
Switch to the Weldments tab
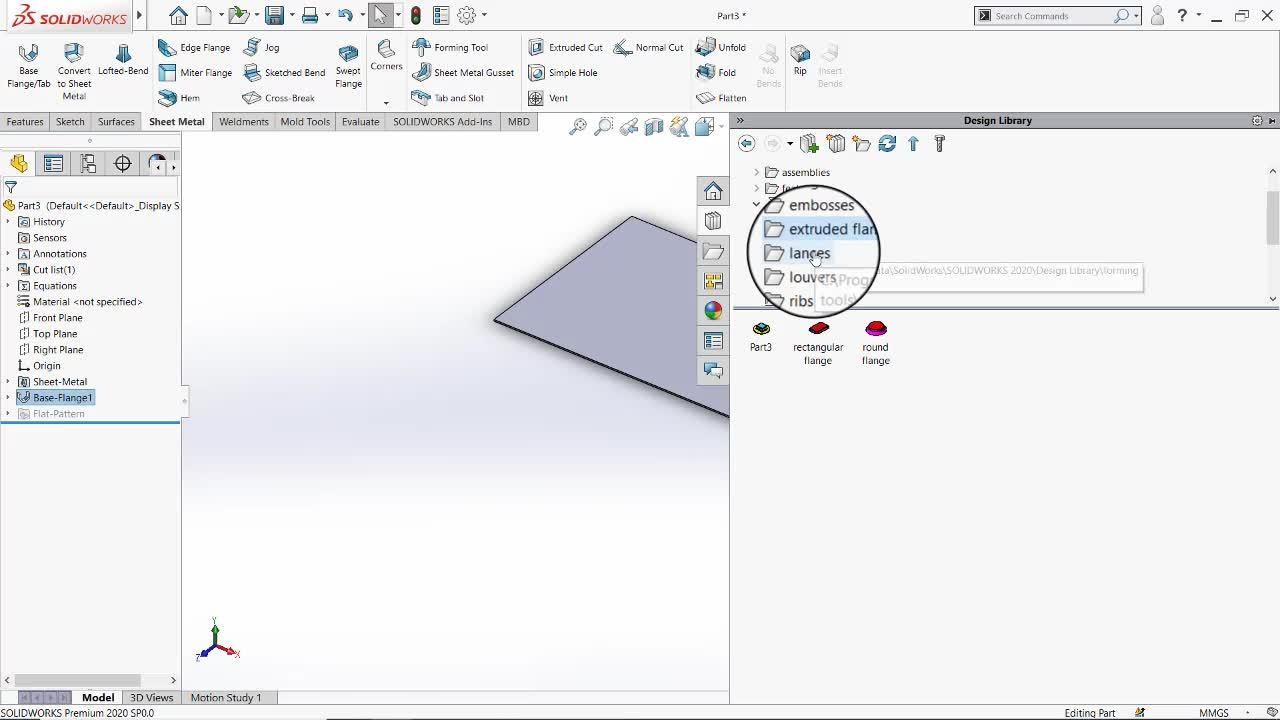(244, 122)
